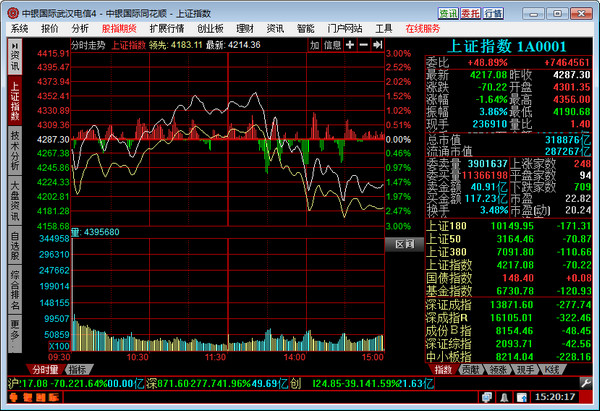Viewport: 600px width, 411px height.
Task: Click the wrench settings icon bottom right
Action: [585, 383]
